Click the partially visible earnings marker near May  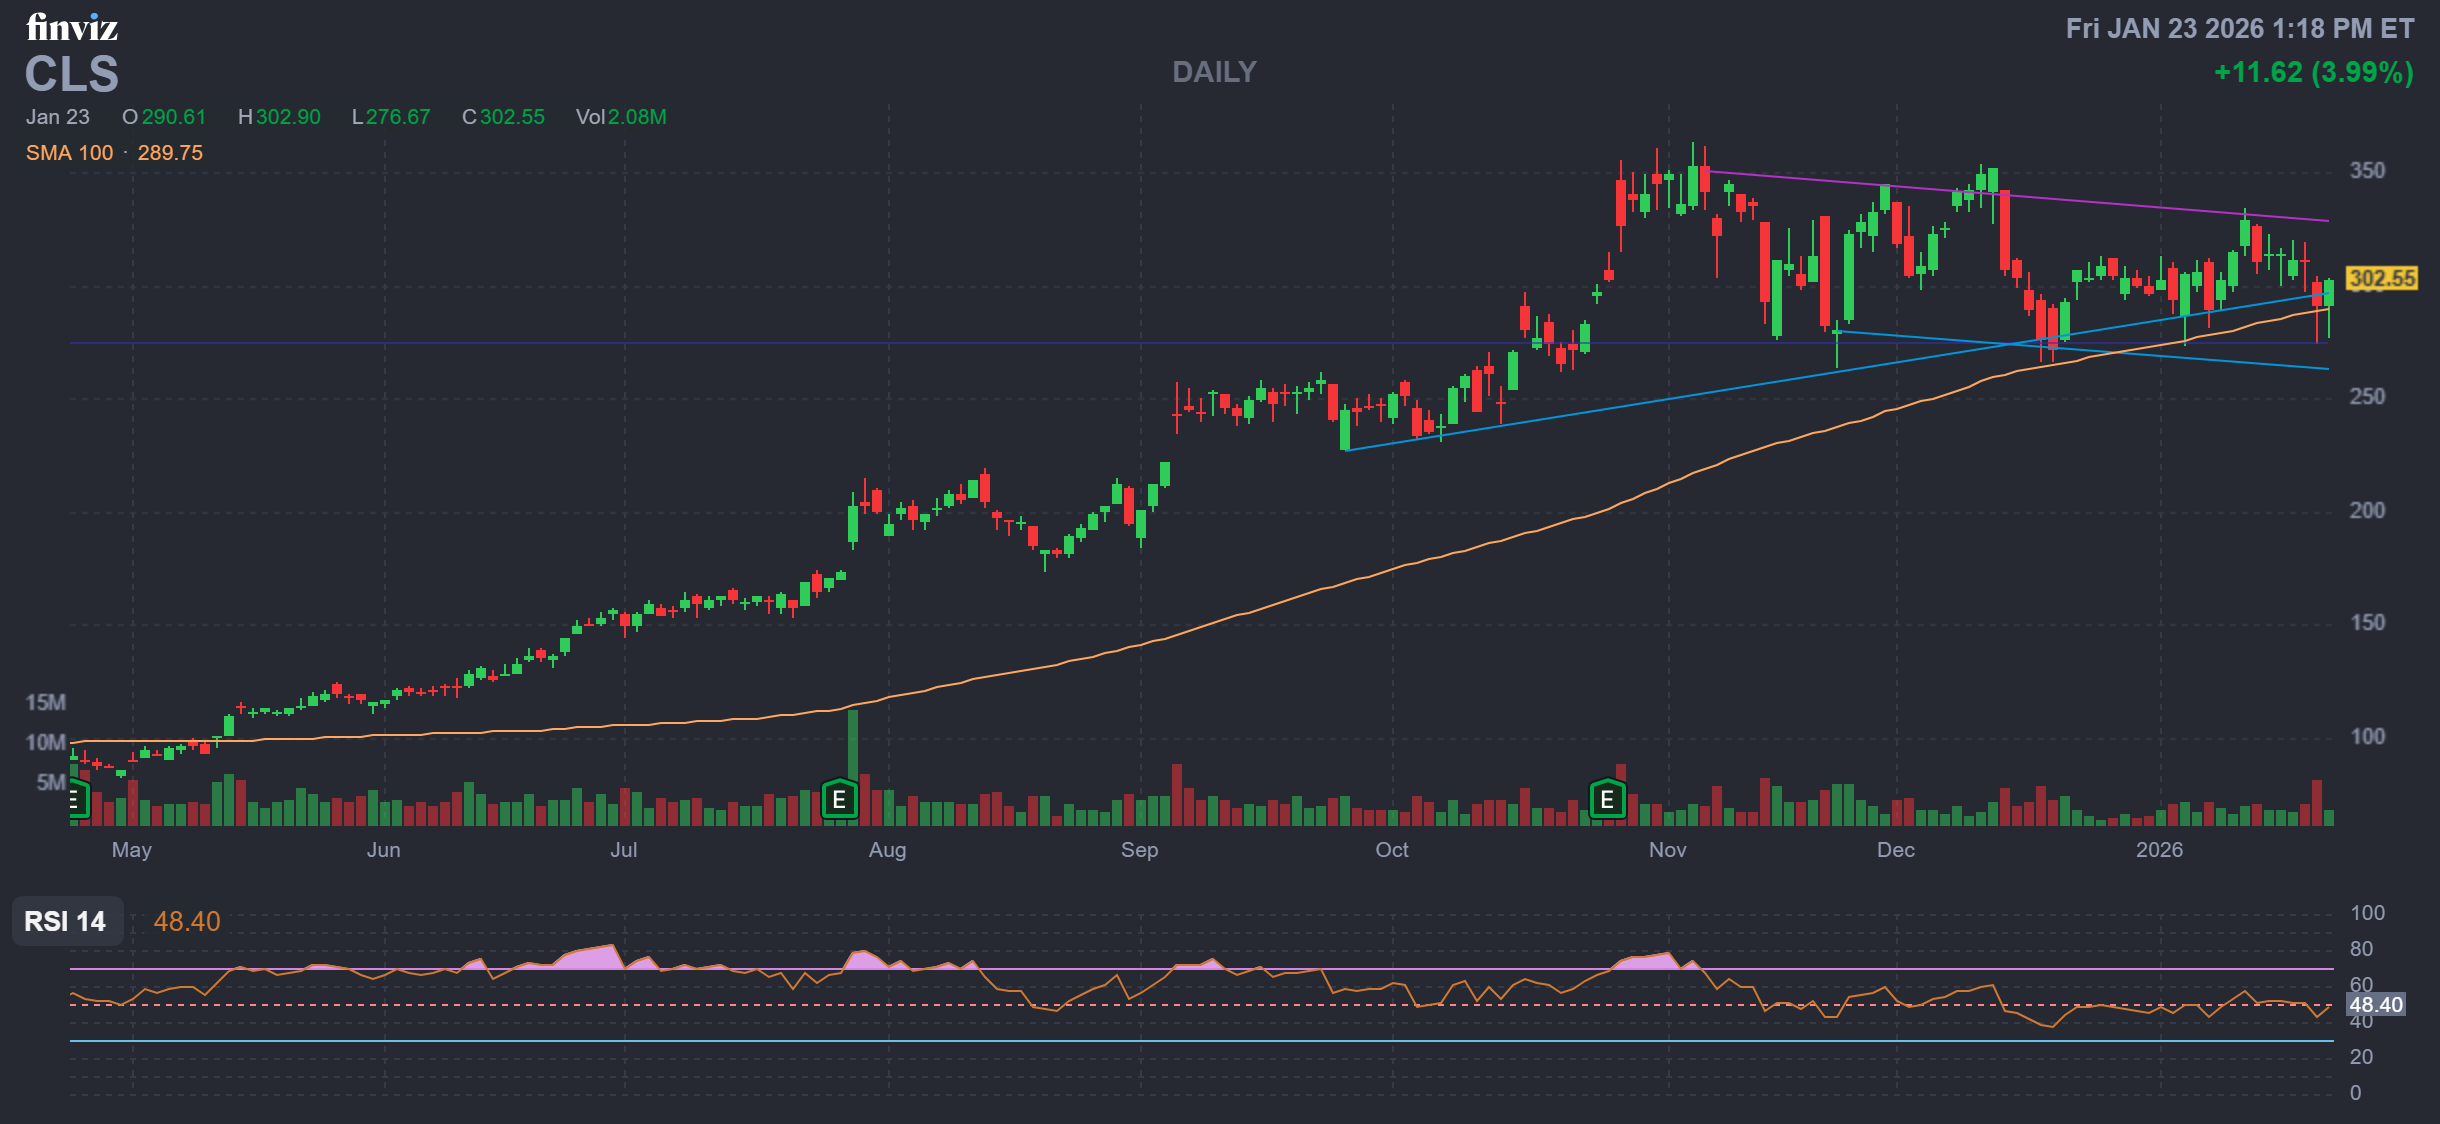click(x=77, y=800)
